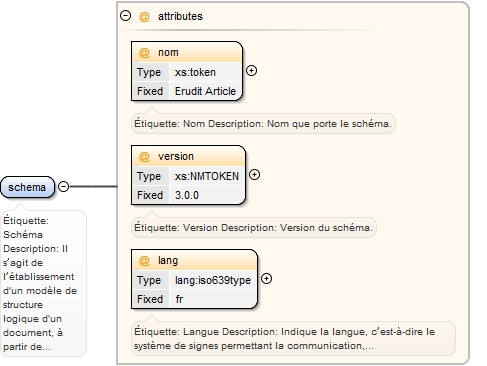Click the Fixed label in lang box

tap(150, 299)
